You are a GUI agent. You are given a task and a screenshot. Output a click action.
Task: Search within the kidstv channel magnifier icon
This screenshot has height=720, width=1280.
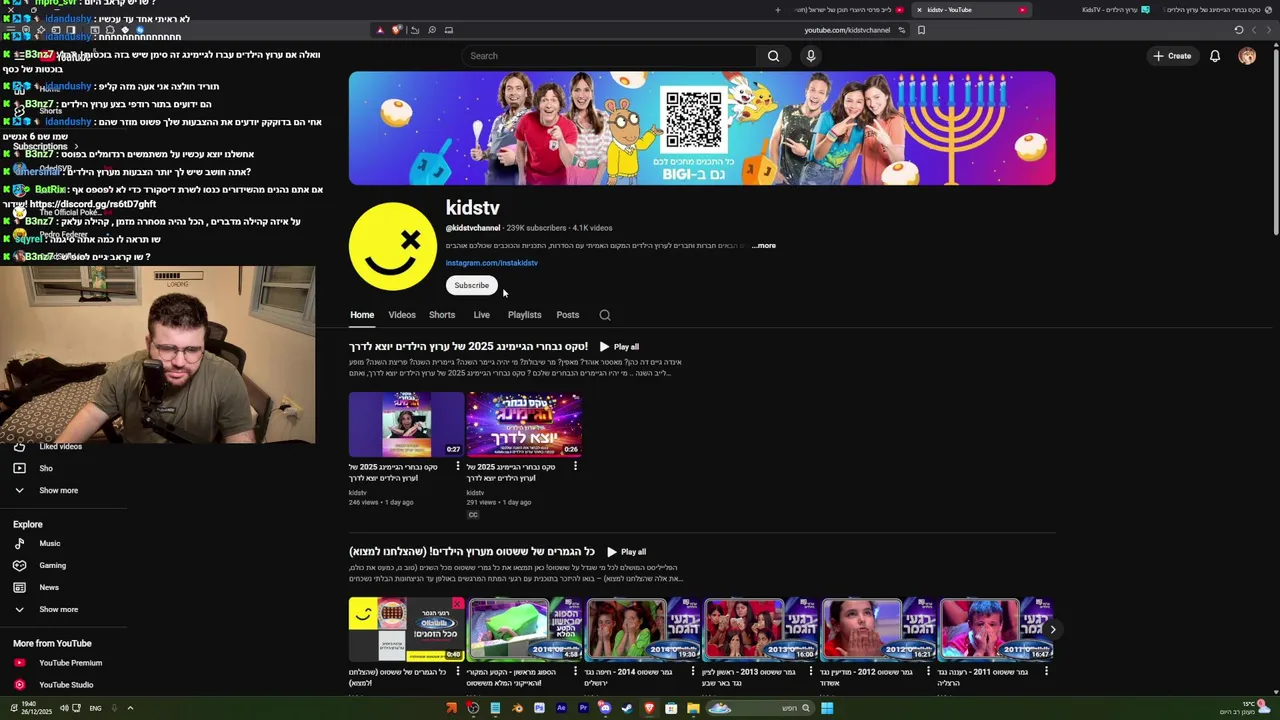(x=605, y=315)
